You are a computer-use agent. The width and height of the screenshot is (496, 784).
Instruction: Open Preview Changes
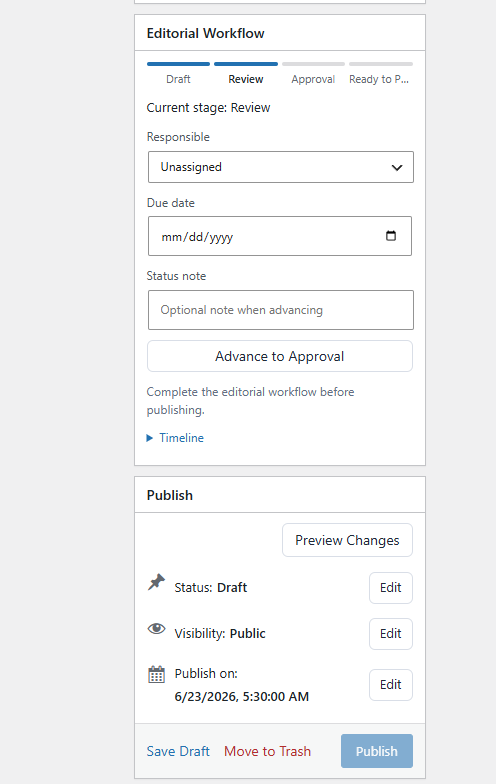[347, 540]
